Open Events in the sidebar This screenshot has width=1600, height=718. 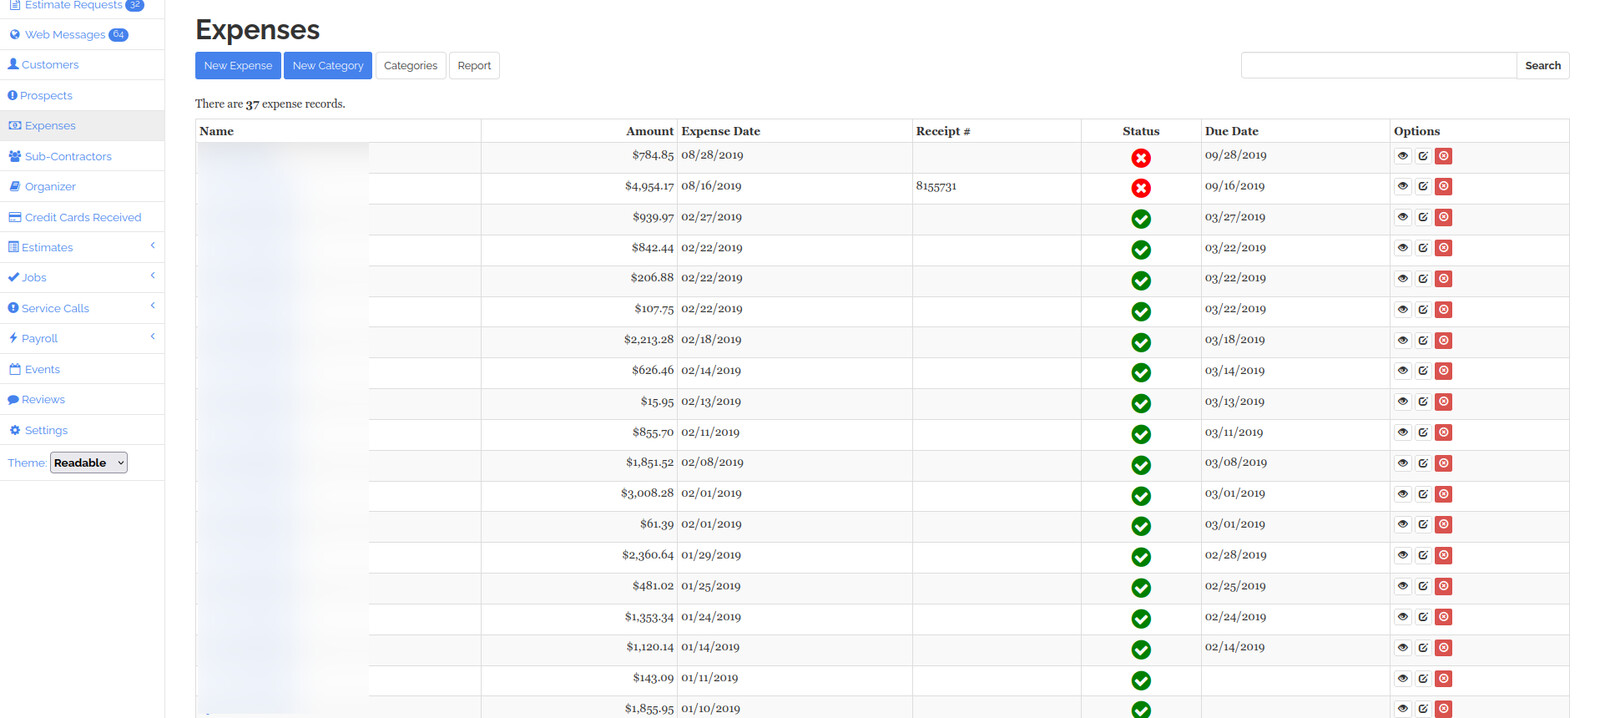tap(42, 370)
